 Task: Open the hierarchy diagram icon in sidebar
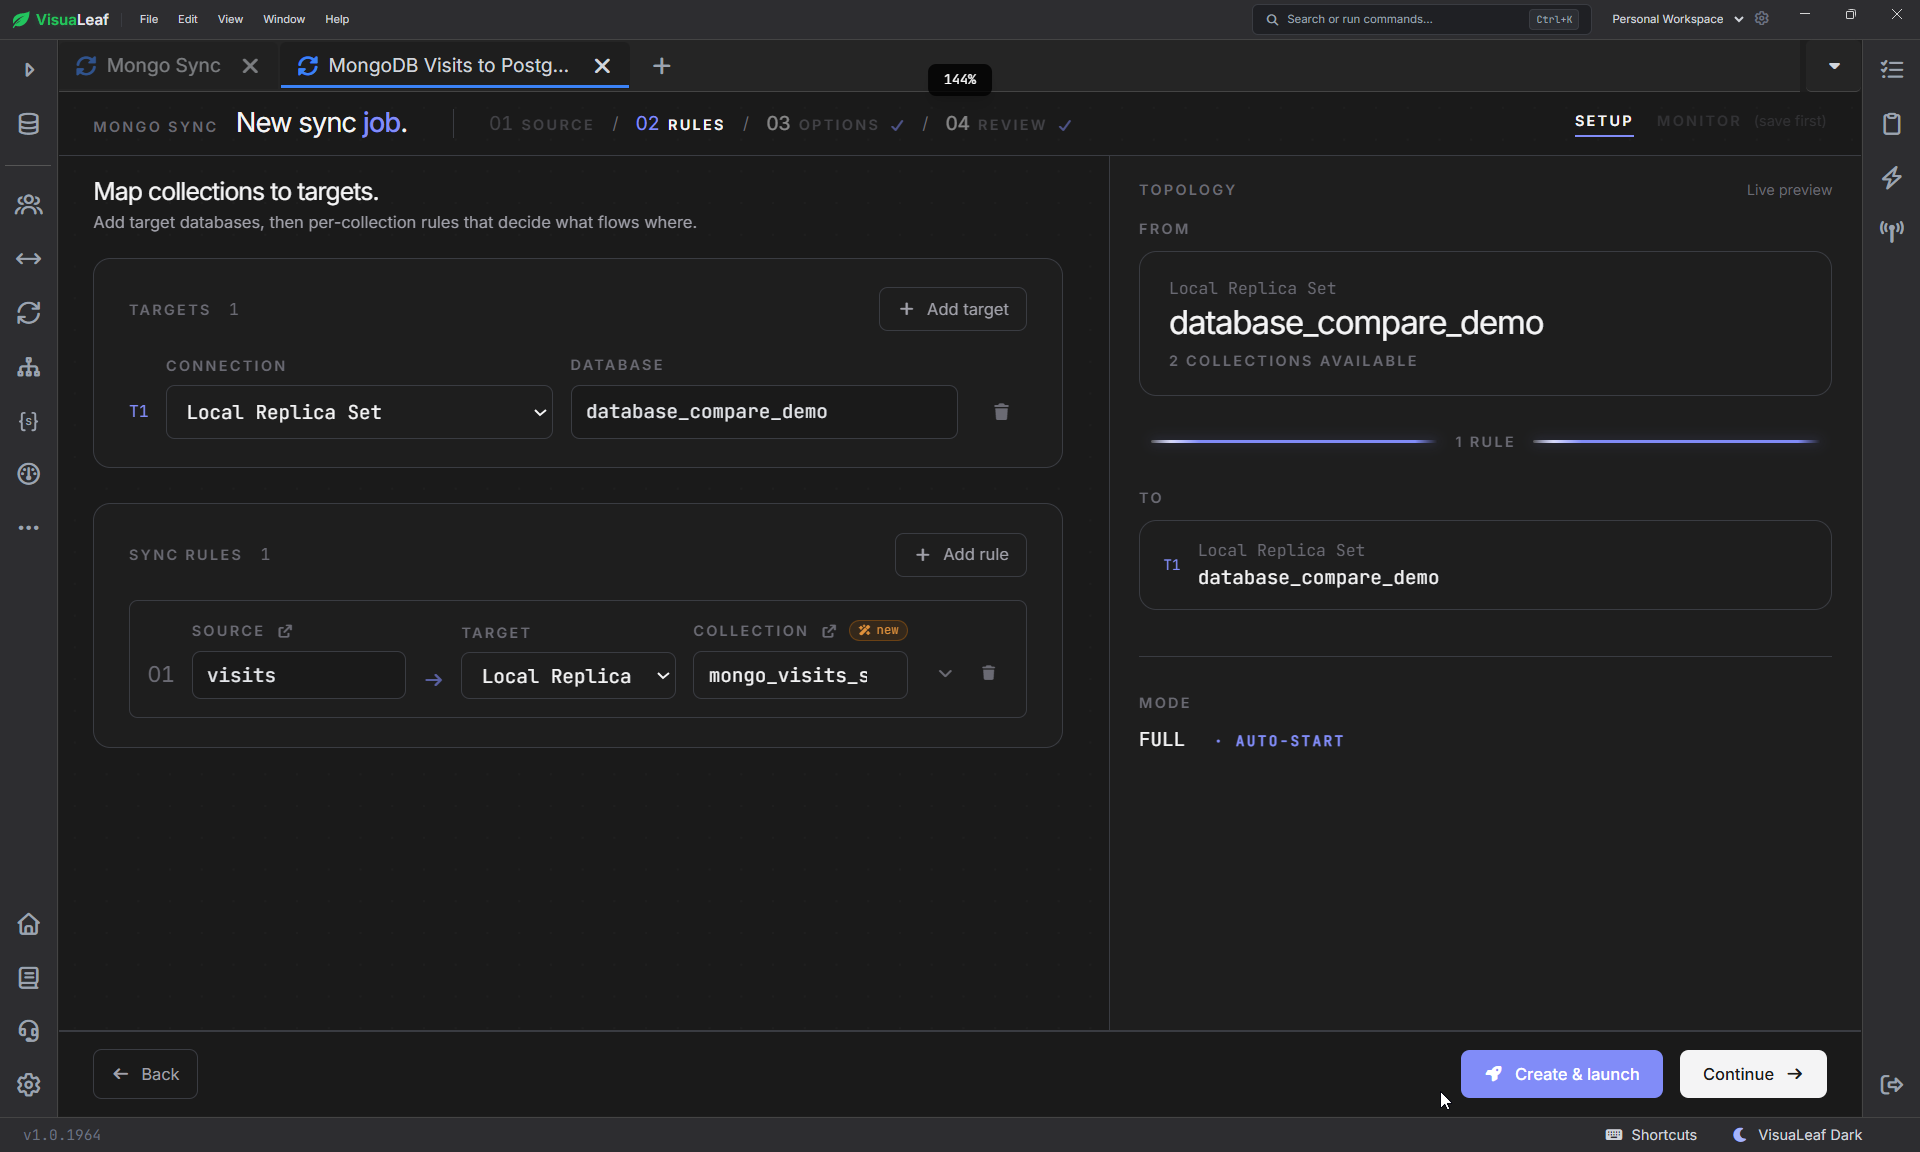point(29,367)
